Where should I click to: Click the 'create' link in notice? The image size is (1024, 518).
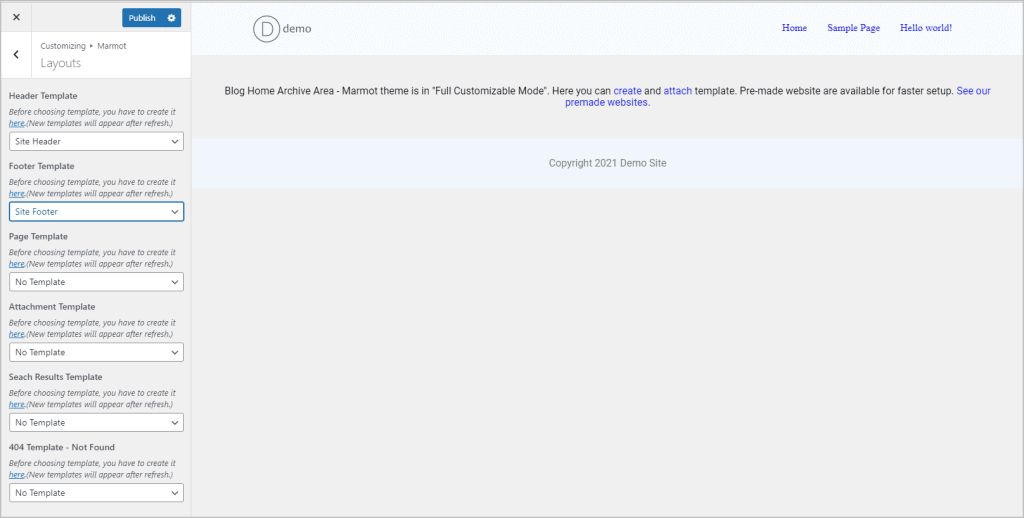[627, 91]
